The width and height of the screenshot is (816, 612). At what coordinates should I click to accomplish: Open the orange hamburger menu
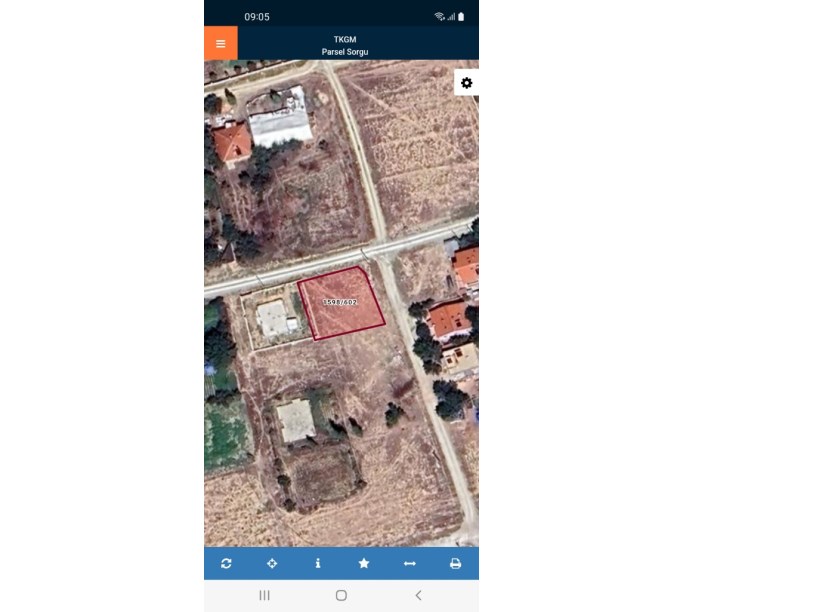pyautogui.click(x=220, y=44)
